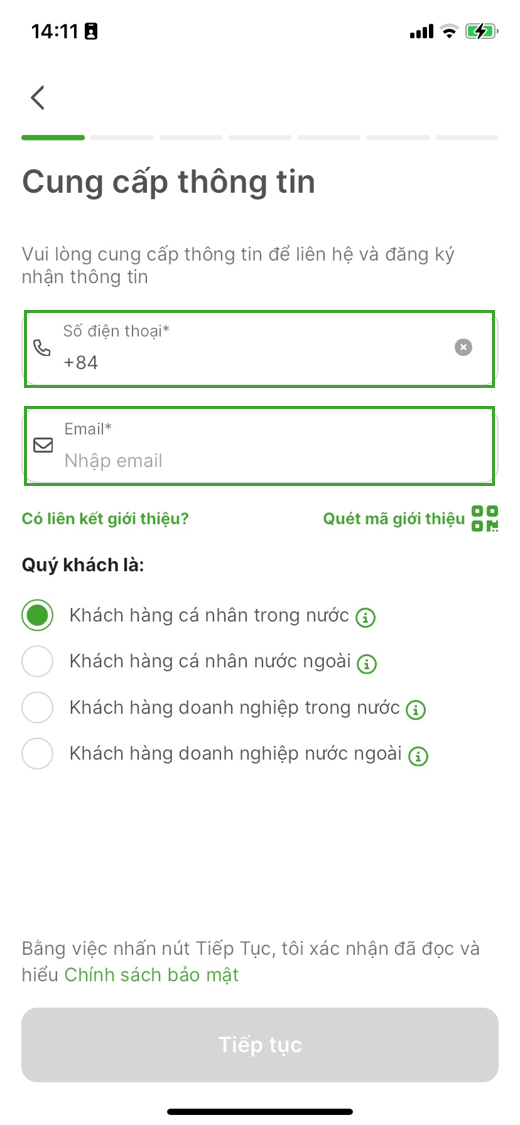
Task: Open the QR code scanner icon
Action: point(485,518)
